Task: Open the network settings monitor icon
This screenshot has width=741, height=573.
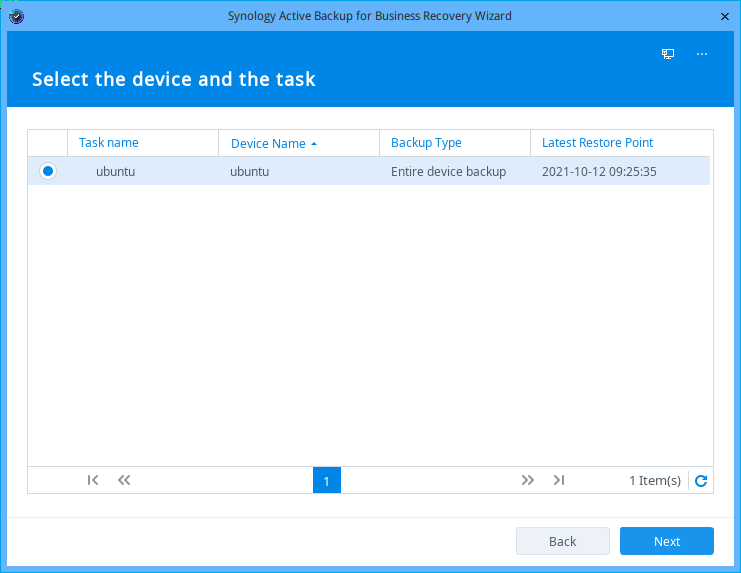Action: (x=668, y=54)
